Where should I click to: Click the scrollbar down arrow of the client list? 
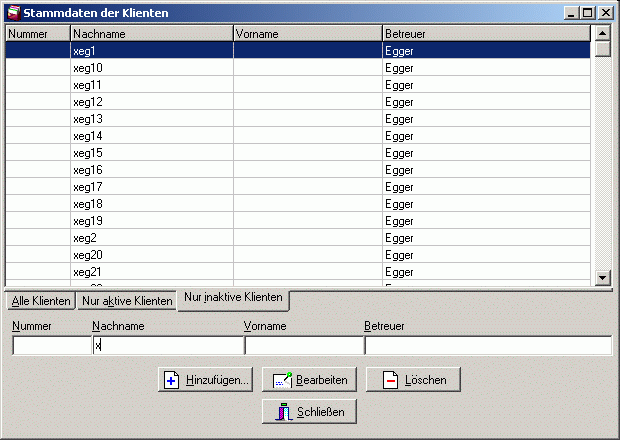(602, 278)
